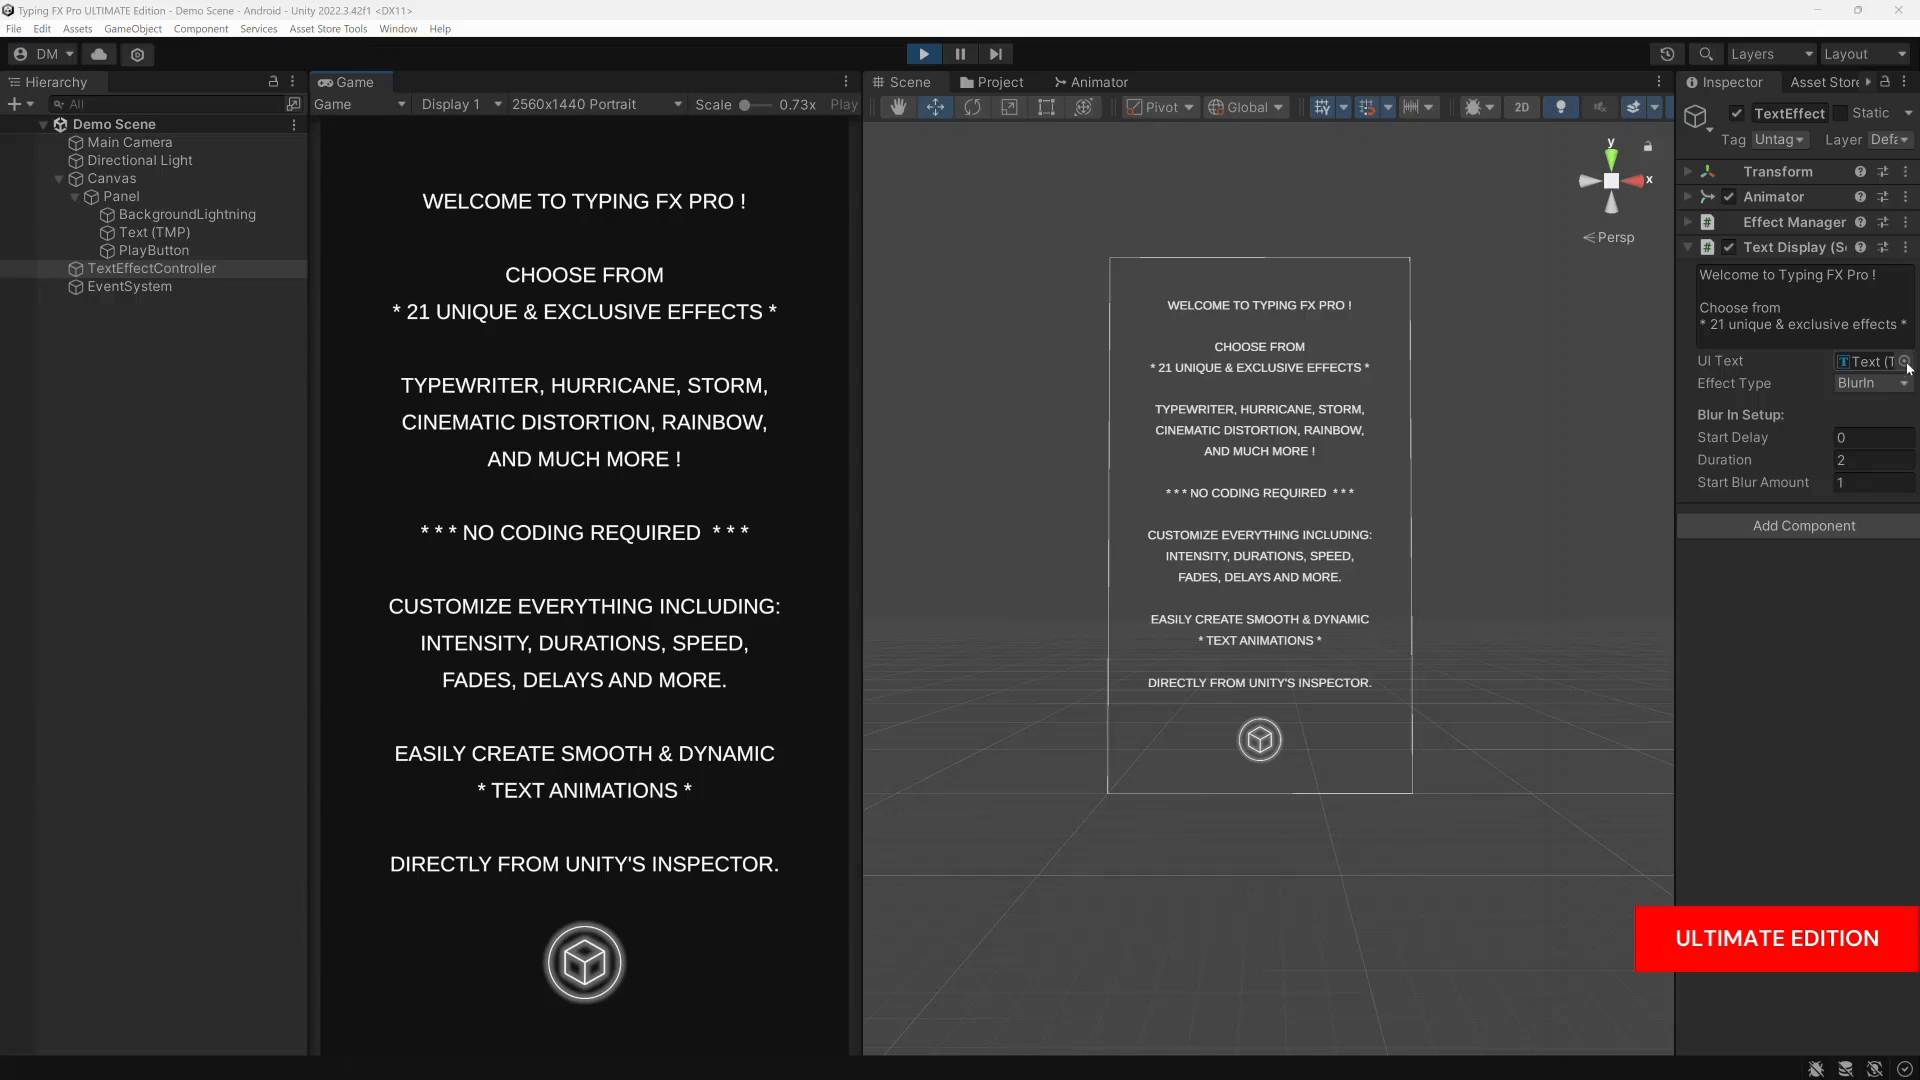Screen dimensions: 1920x1080
Task: Toggle the Persp projection label
Action: coord(1609,237)
